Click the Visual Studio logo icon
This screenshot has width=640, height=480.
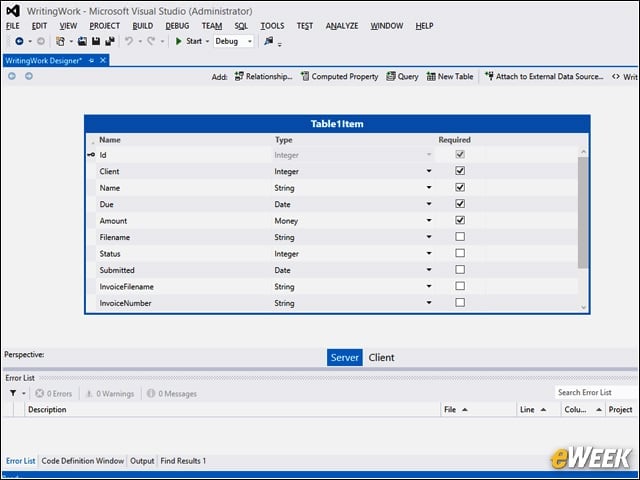13,11
